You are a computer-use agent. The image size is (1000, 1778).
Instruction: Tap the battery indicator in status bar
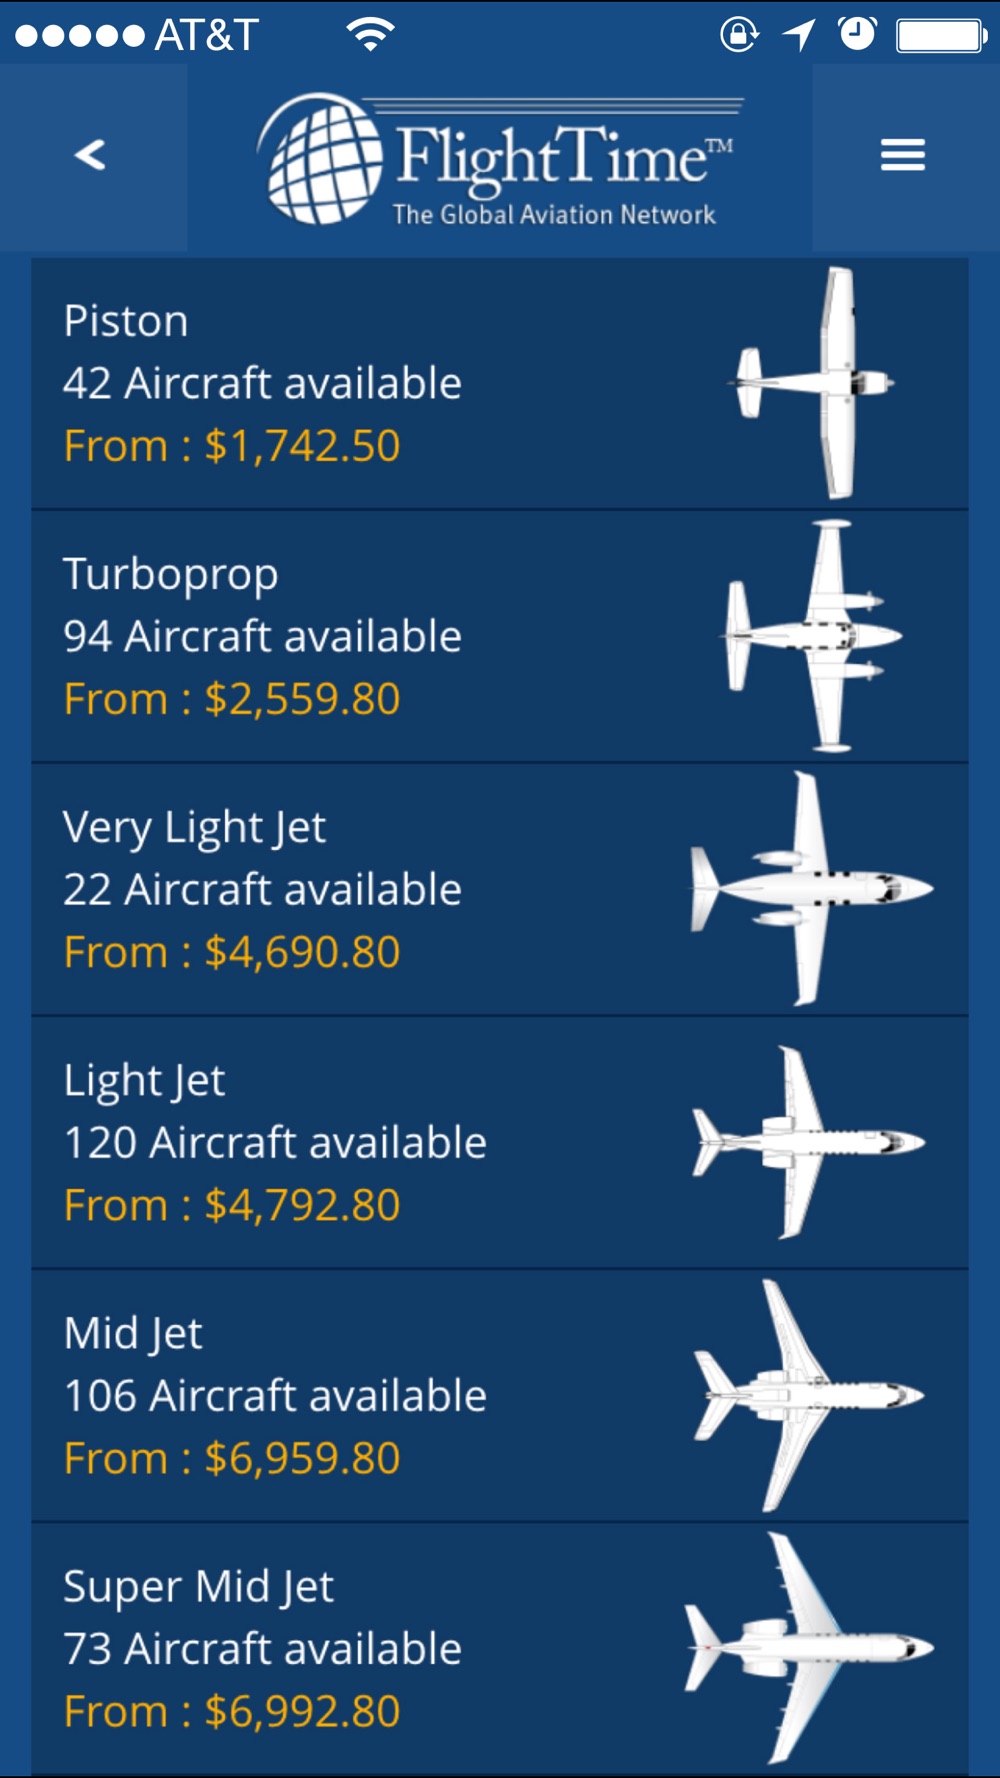(941, 36)
